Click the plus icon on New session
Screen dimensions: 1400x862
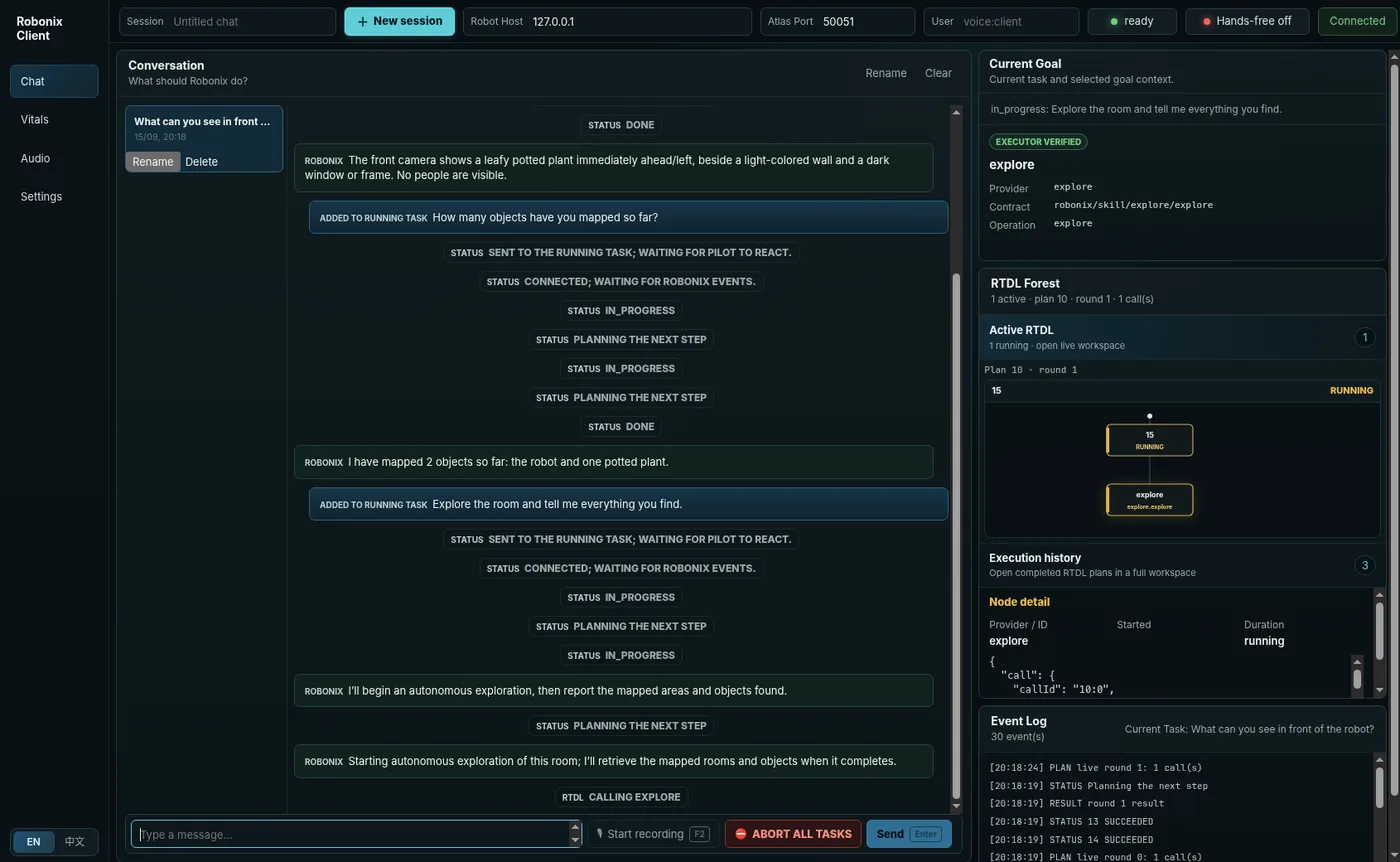[x=362, y=21]
